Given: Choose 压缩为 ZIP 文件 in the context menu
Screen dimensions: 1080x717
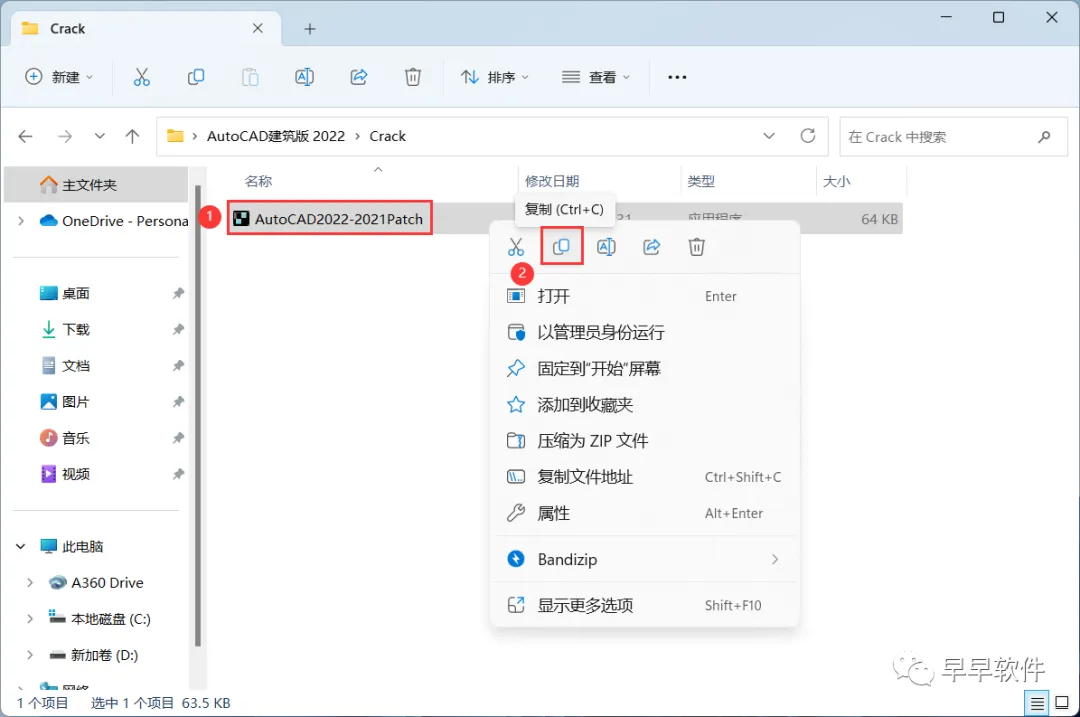Looking at the screenshot, I should coord(645,441).
